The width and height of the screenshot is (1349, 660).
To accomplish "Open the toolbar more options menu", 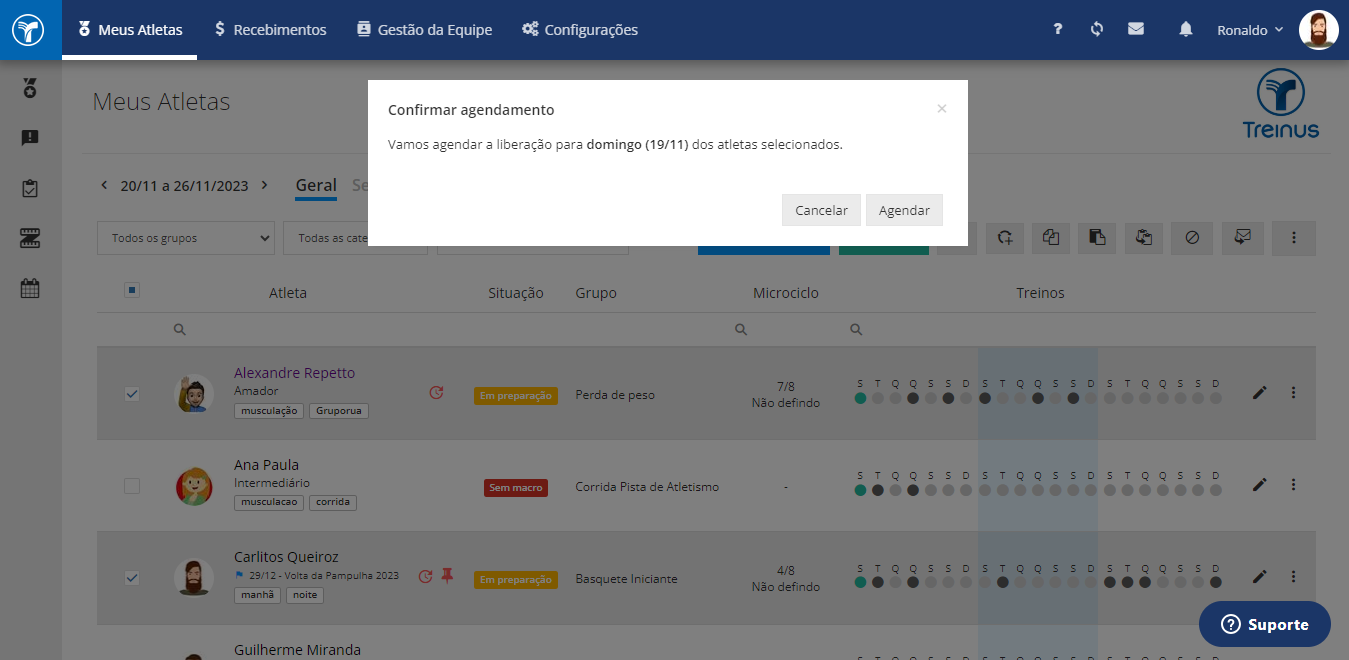I will tap(1293, 238).
